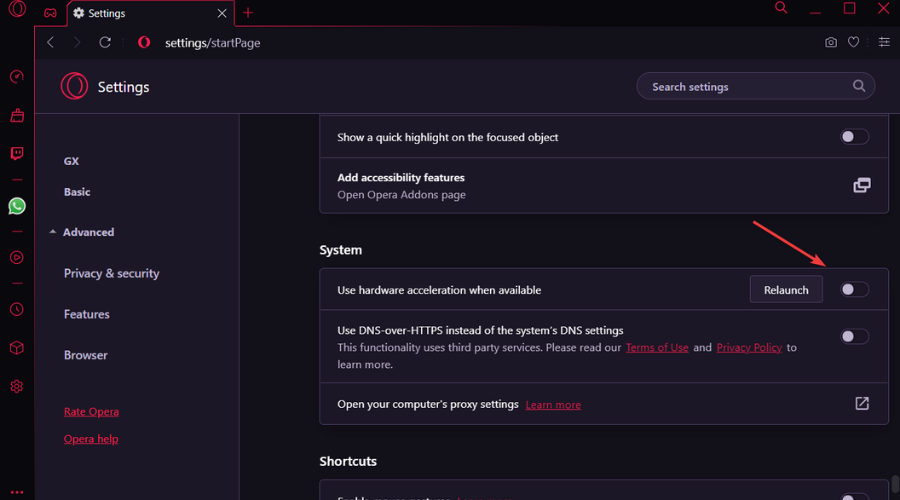This screenshot has width=900, height=500.
Task: Open the Twitch sidebar icon
Action: click(x=17, y=153)
